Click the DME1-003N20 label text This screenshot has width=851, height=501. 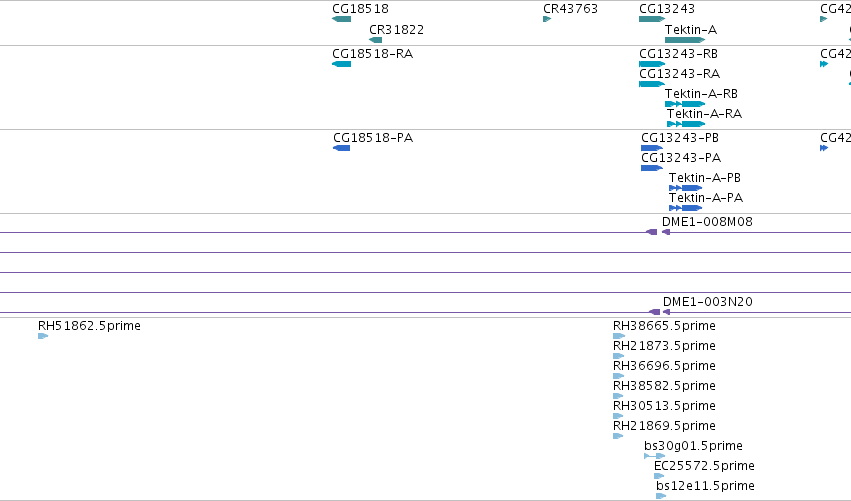tap(708, 302)
